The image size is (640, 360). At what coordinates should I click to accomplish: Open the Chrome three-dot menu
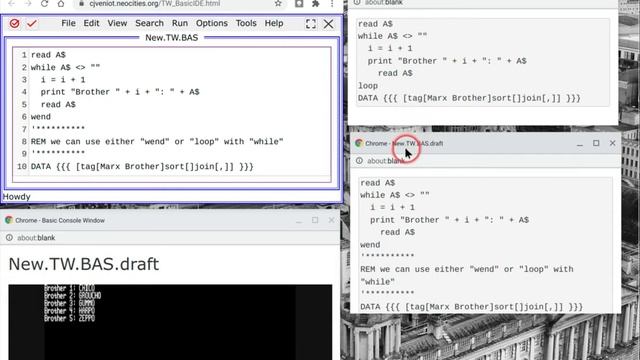(332, 3)
